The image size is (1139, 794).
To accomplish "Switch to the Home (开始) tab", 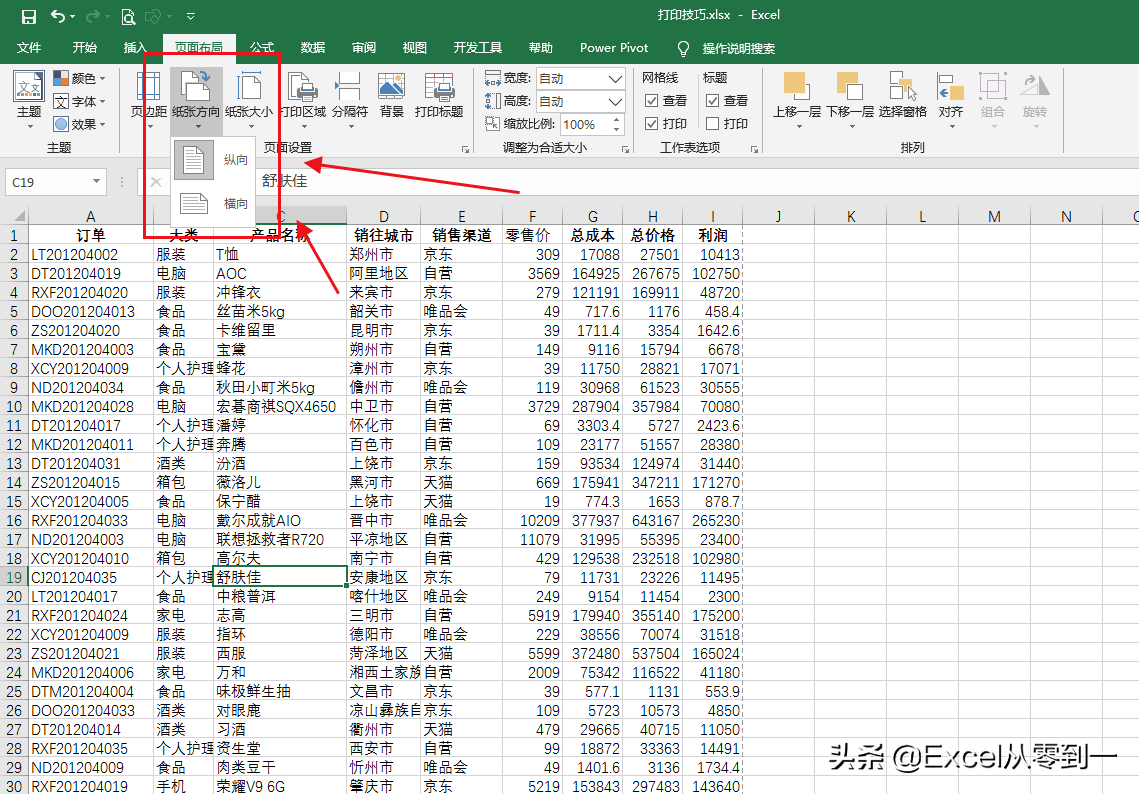I will click(x=84, y=48).
